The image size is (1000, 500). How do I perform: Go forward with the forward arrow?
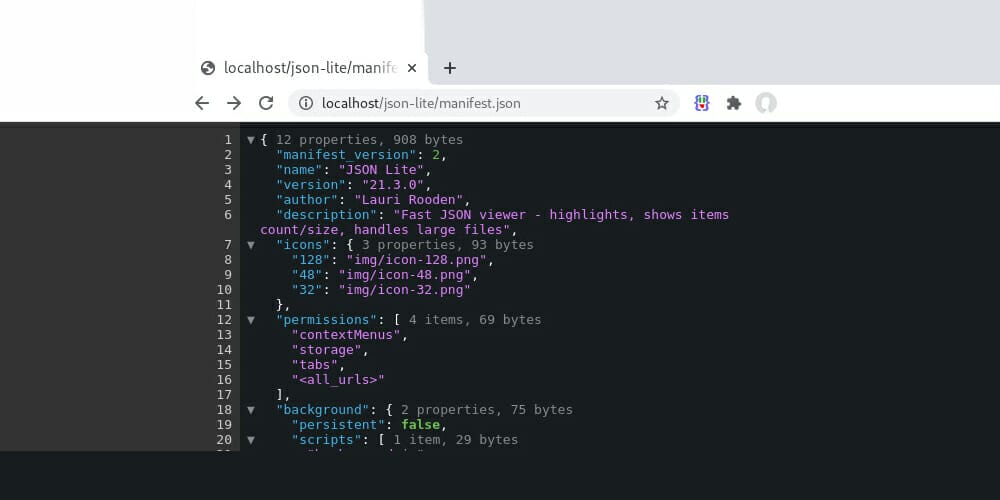pyautogui.click(x=234, y=103)
